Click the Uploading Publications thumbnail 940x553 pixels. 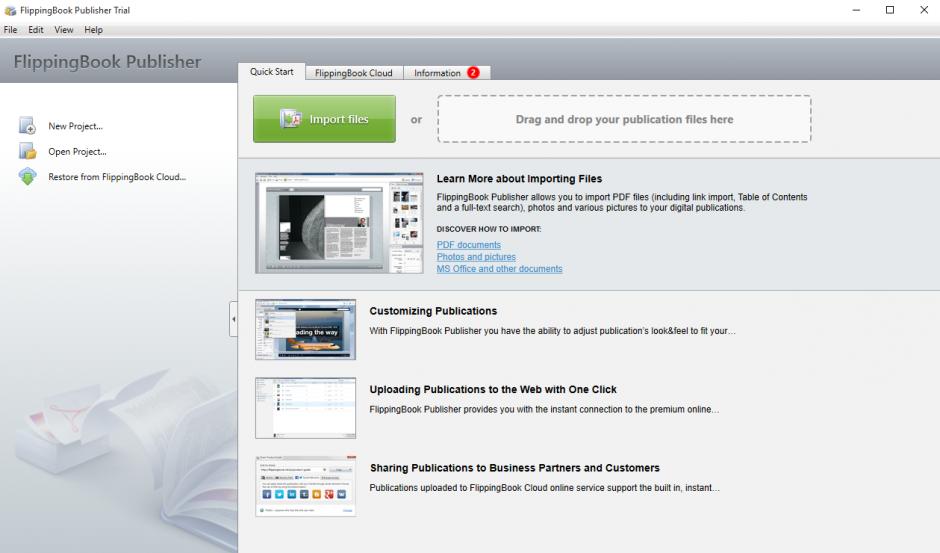305,408
